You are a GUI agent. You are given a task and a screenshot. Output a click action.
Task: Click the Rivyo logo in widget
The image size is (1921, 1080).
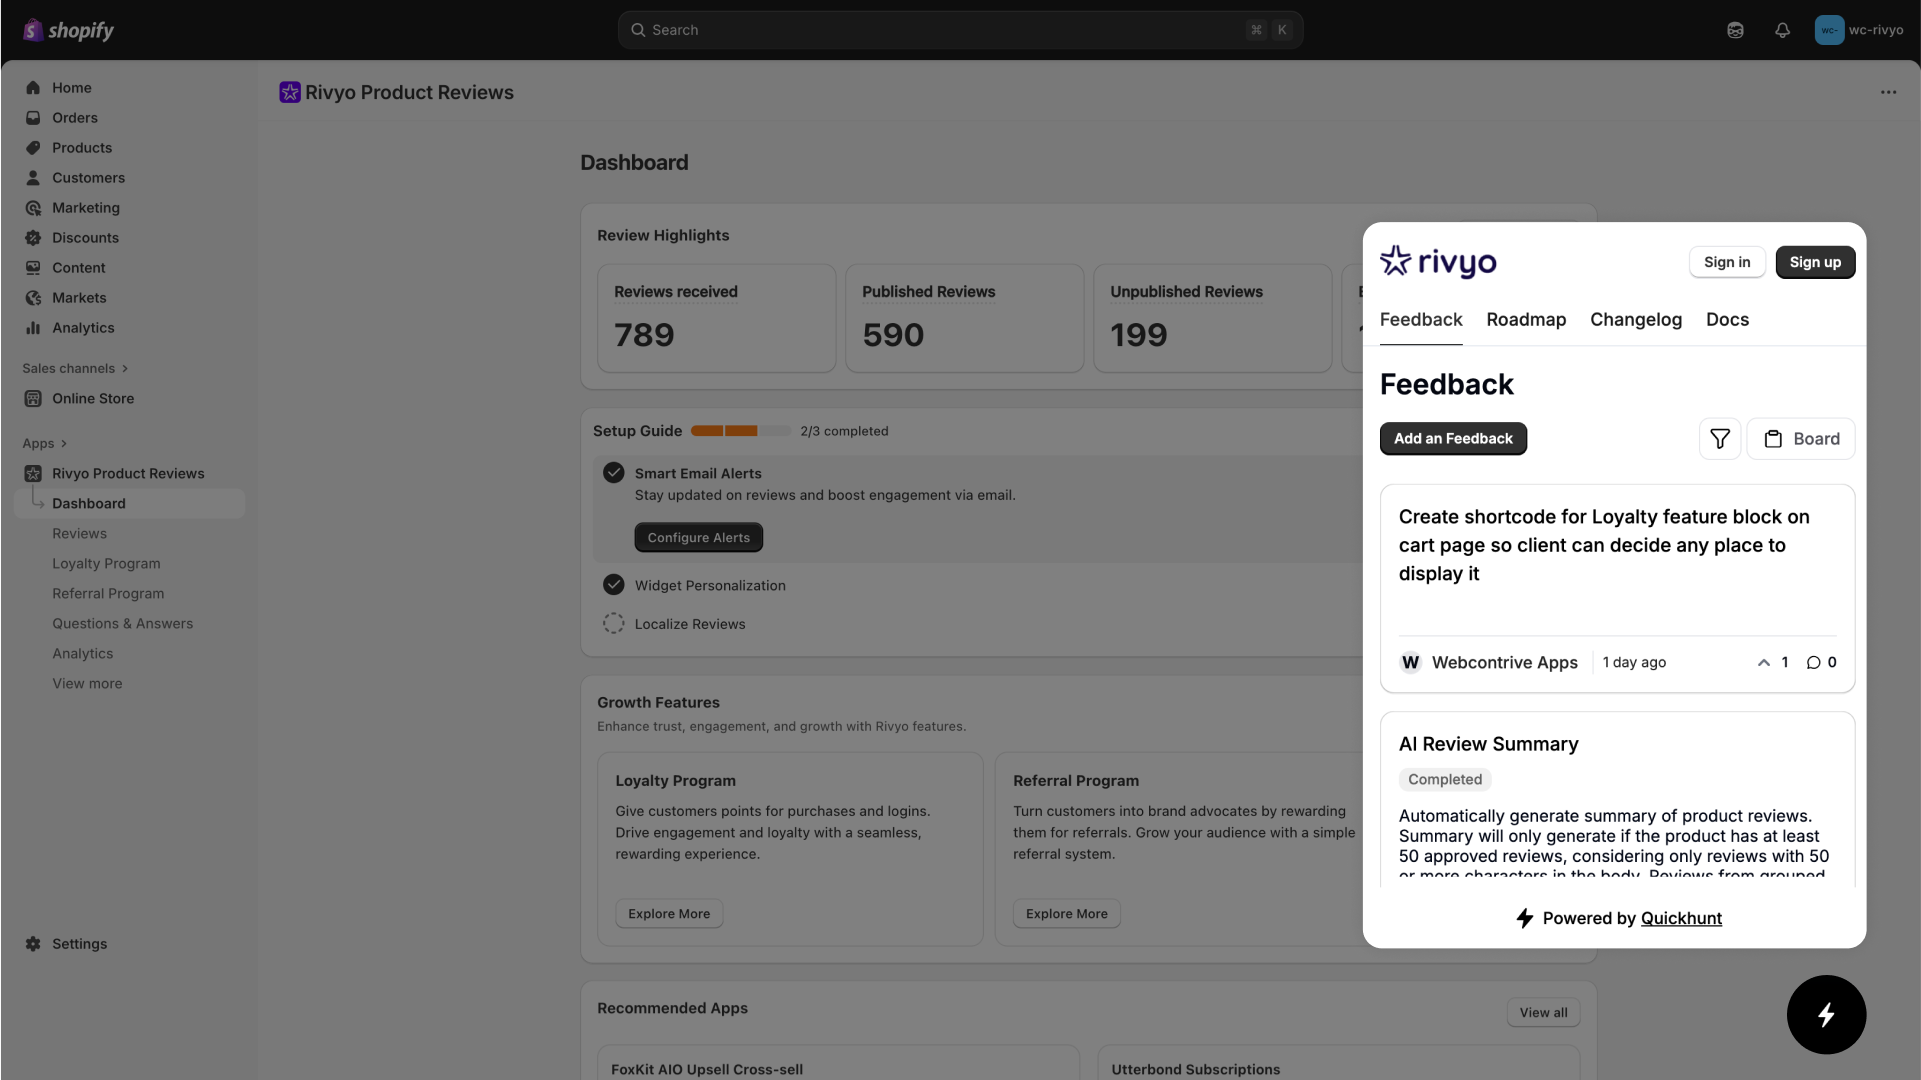tap(1438, 262)
